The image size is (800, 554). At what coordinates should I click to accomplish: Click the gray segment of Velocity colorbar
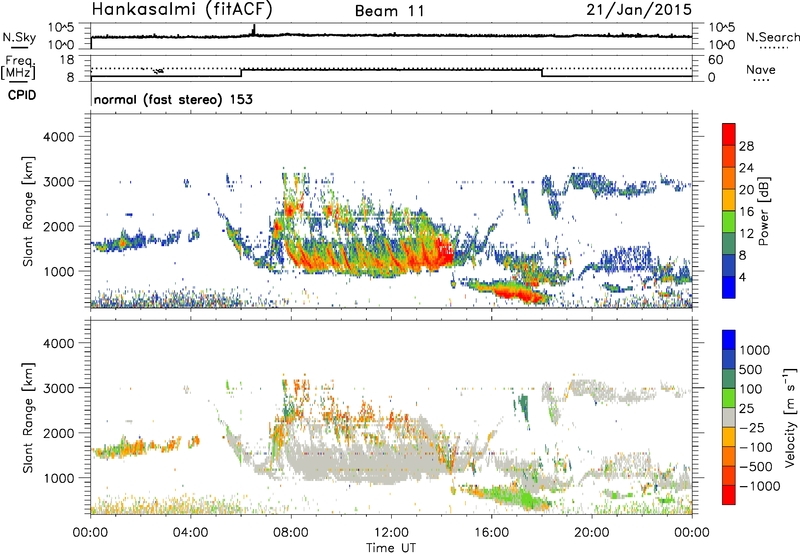tap(729, 417)
